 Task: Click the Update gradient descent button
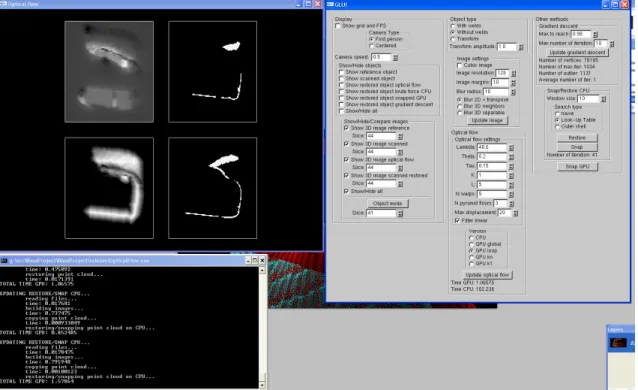[577, 53]
